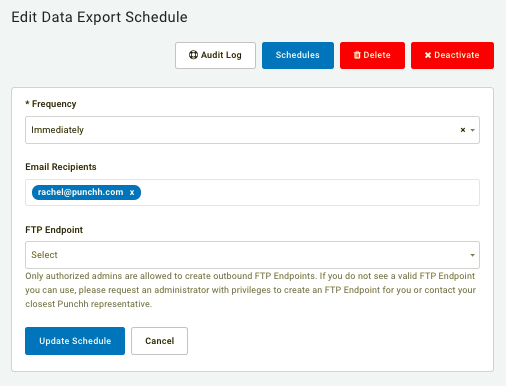Delete this data export schedule
Viewport: 506px width, 386px height.
click(372, 55)
